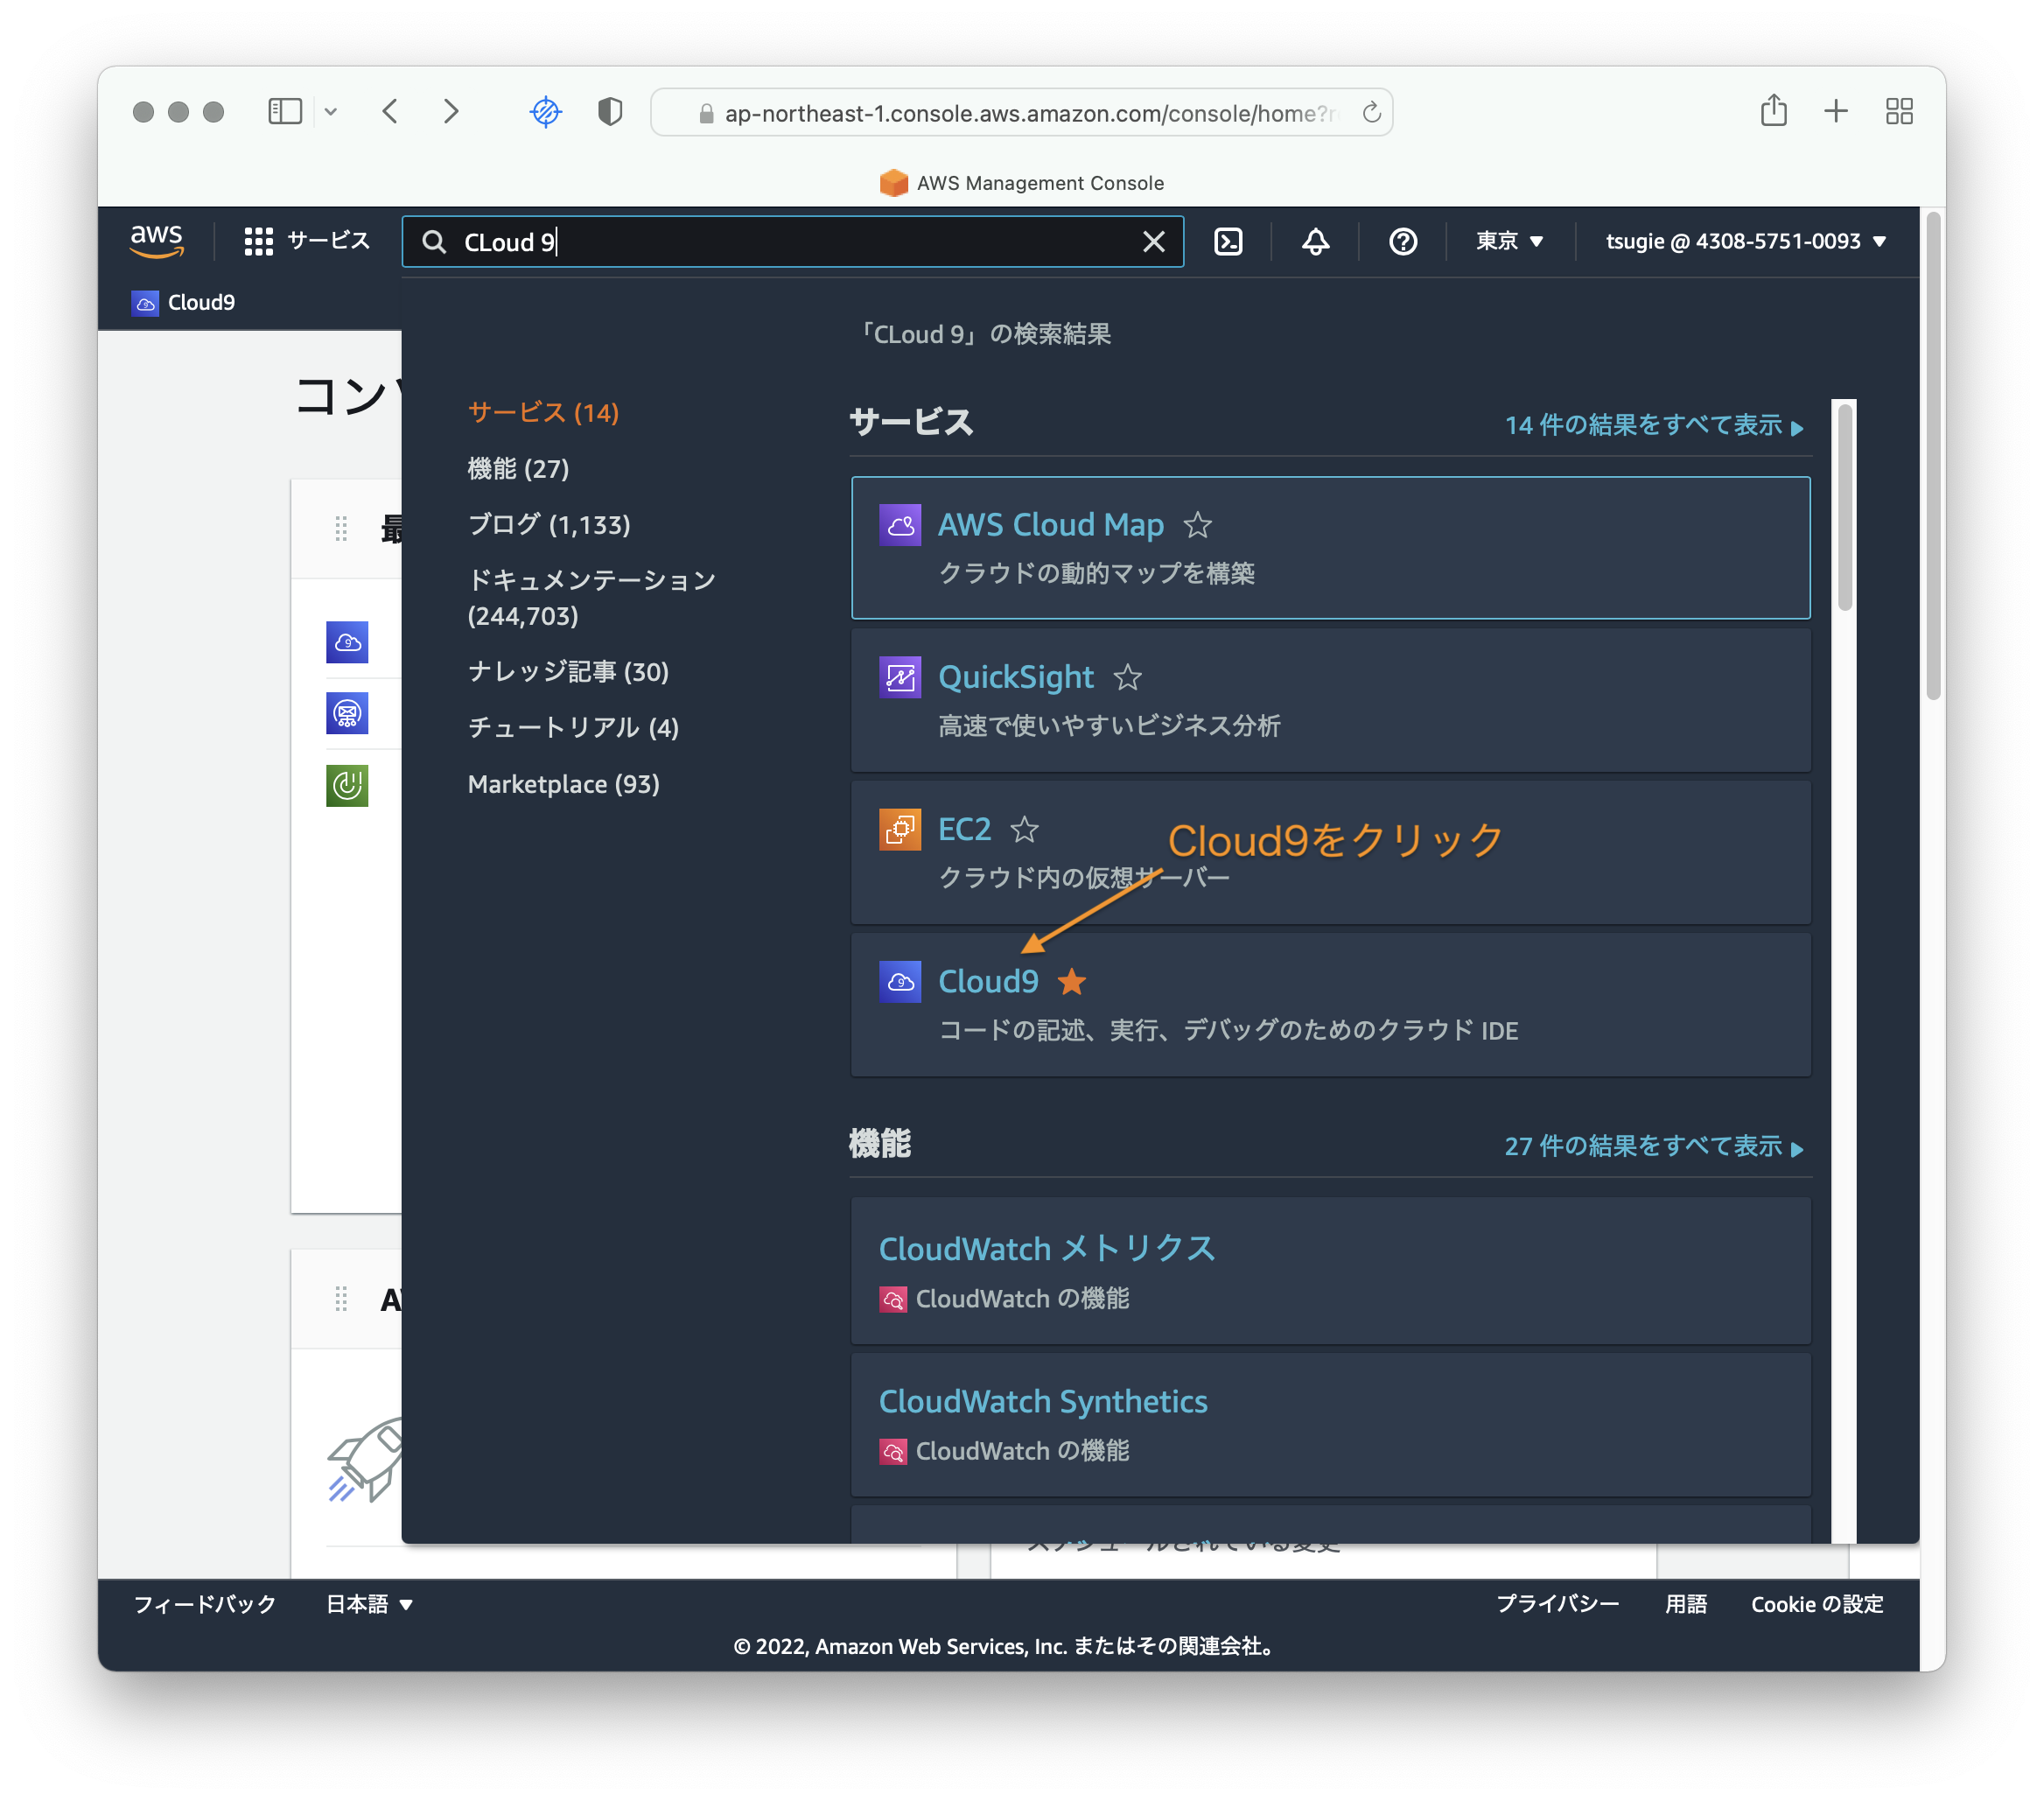Open the CloudShell terminal icon
This screenshot has width=2044, height=1801.
1228,241
